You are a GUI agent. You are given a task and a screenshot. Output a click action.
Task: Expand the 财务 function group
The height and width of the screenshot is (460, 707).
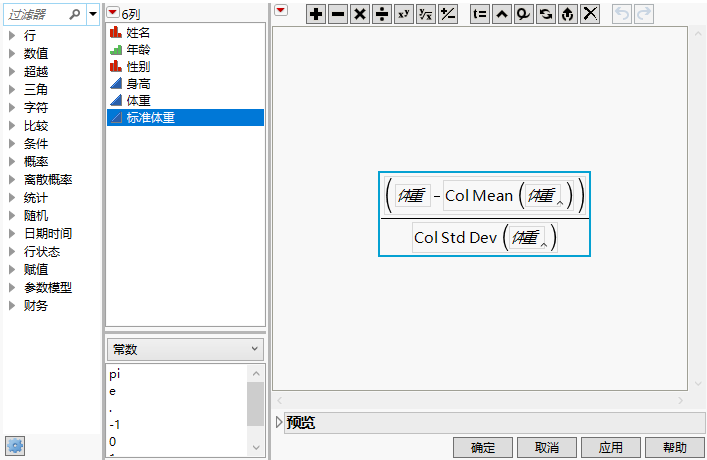coord(12,306)
